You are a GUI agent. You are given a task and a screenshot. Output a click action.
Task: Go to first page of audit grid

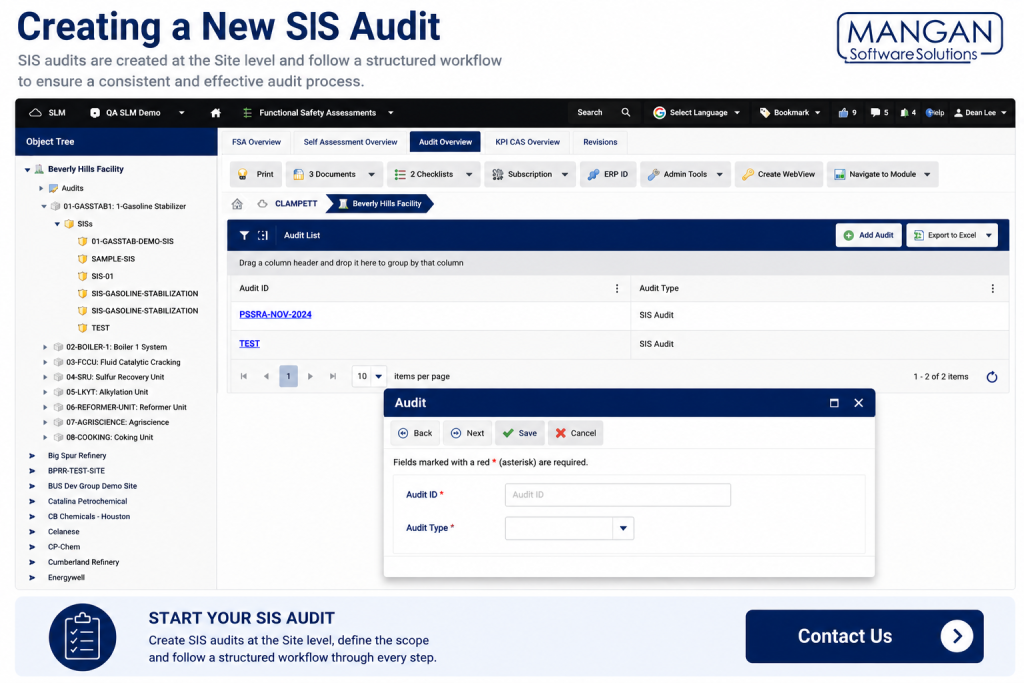[x=244, y=377]
